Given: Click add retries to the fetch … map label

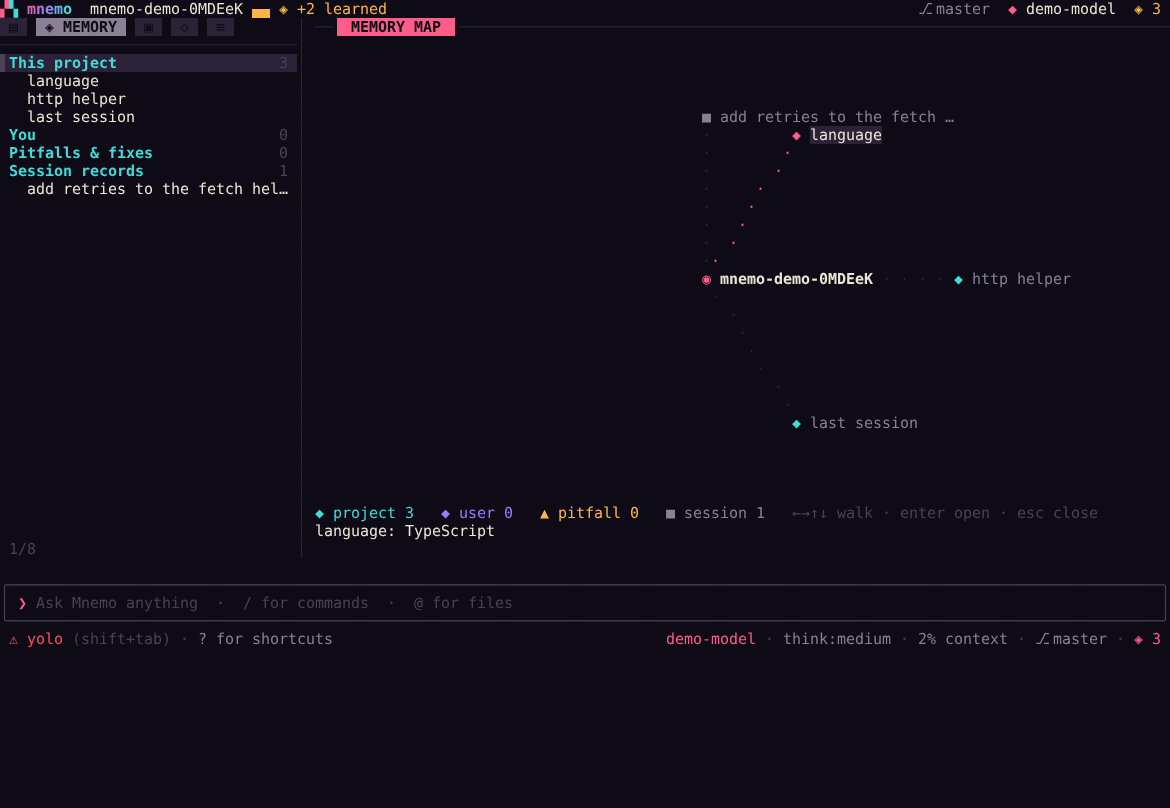Looking at the screenshot, I should pyautogui.click(x=836, y=116).
